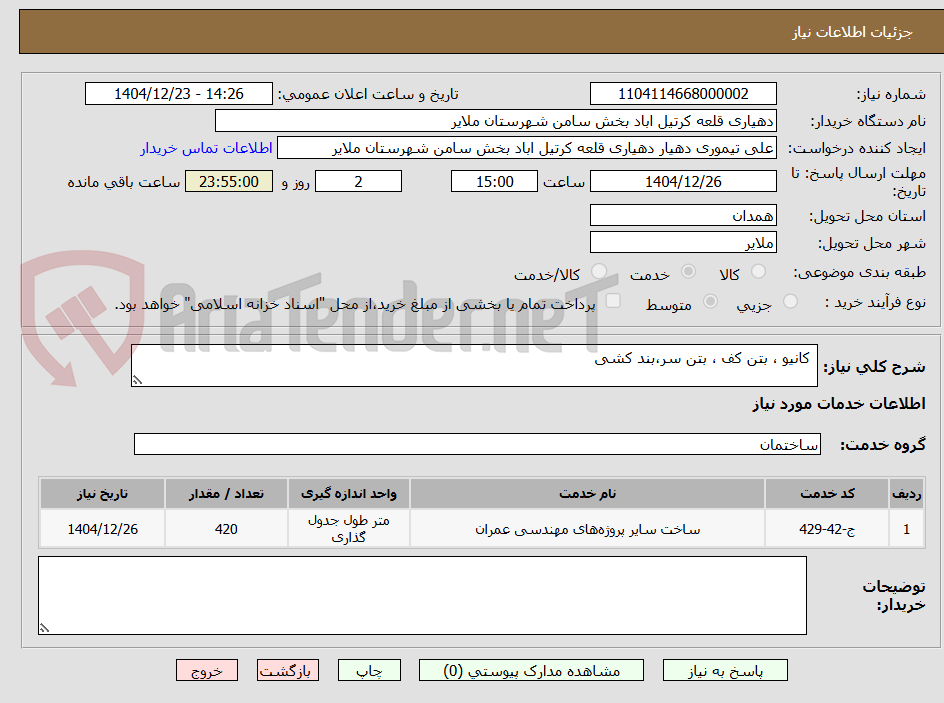The height and width of the screenshot is (703, 944).
Task: Open buyer contact info link
Action: (206, 148)
